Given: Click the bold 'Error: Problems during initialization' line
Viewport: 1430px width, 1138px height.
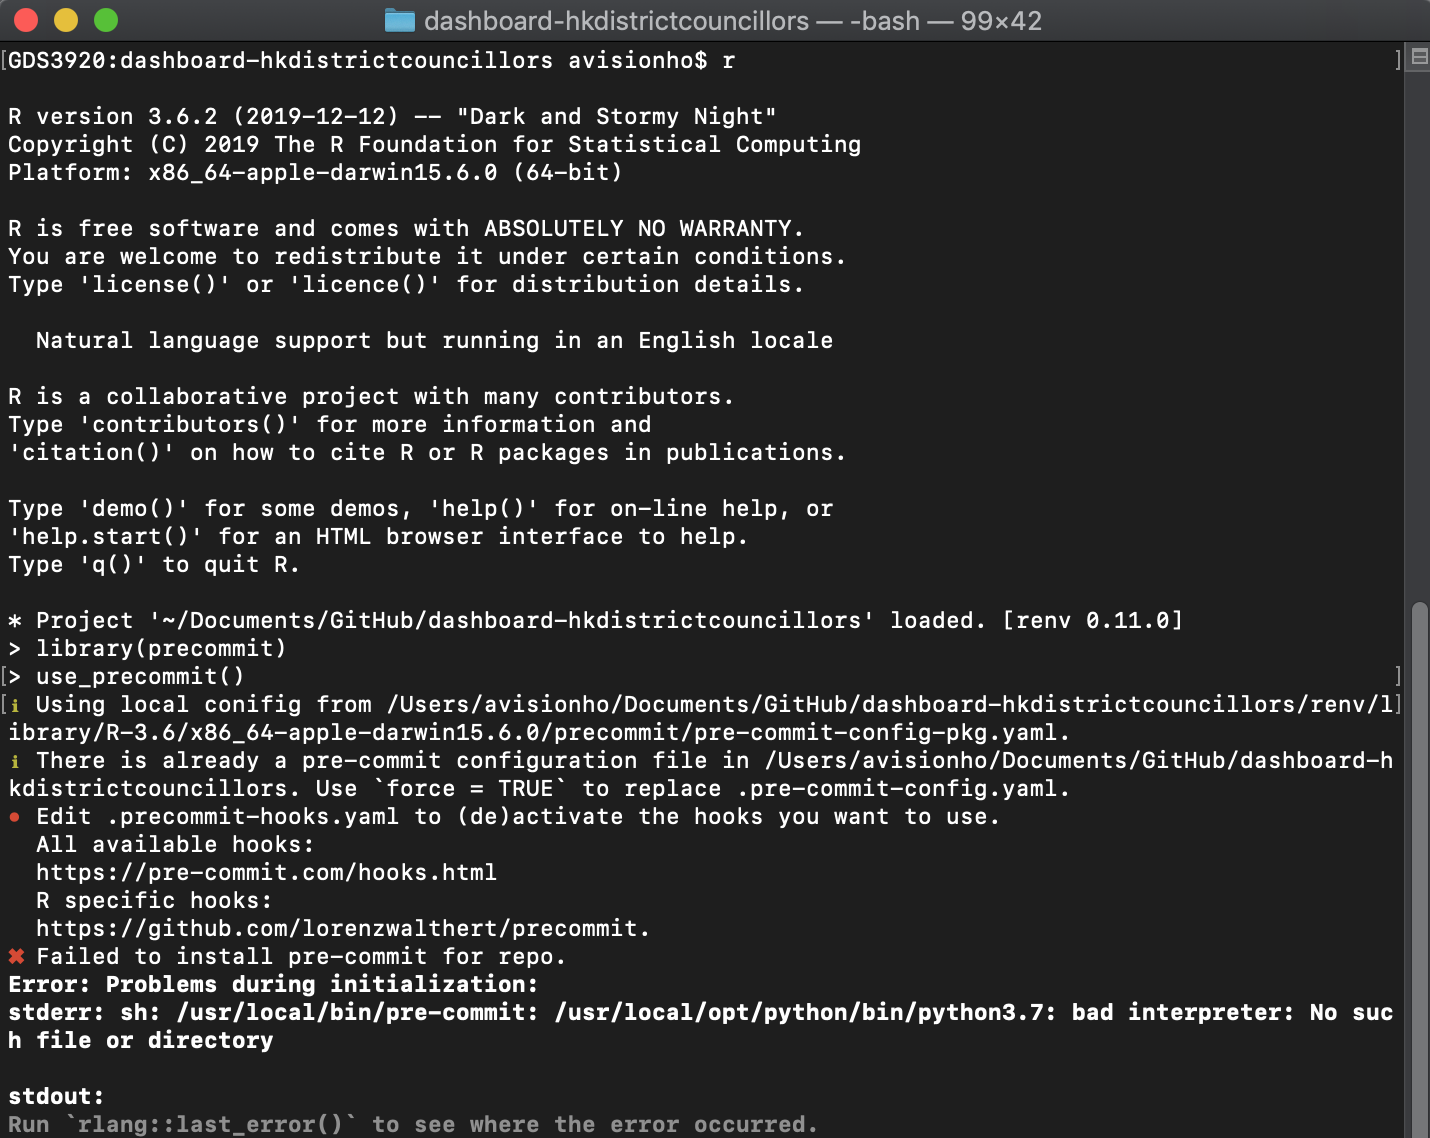Looking at the screenshot, I should (271, 984).
